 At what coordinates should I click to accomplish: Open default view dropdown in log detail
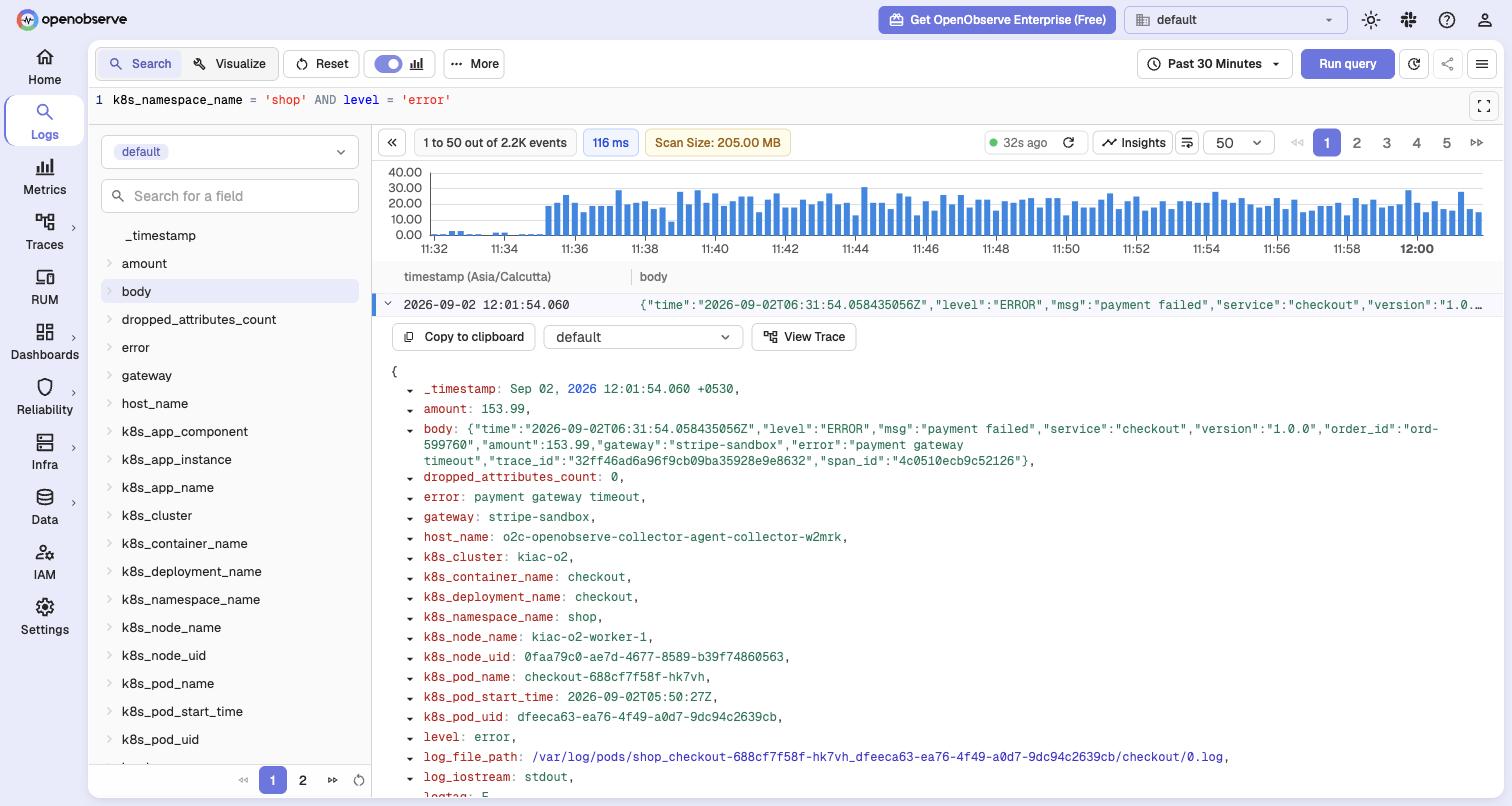[x=643, y=337]
